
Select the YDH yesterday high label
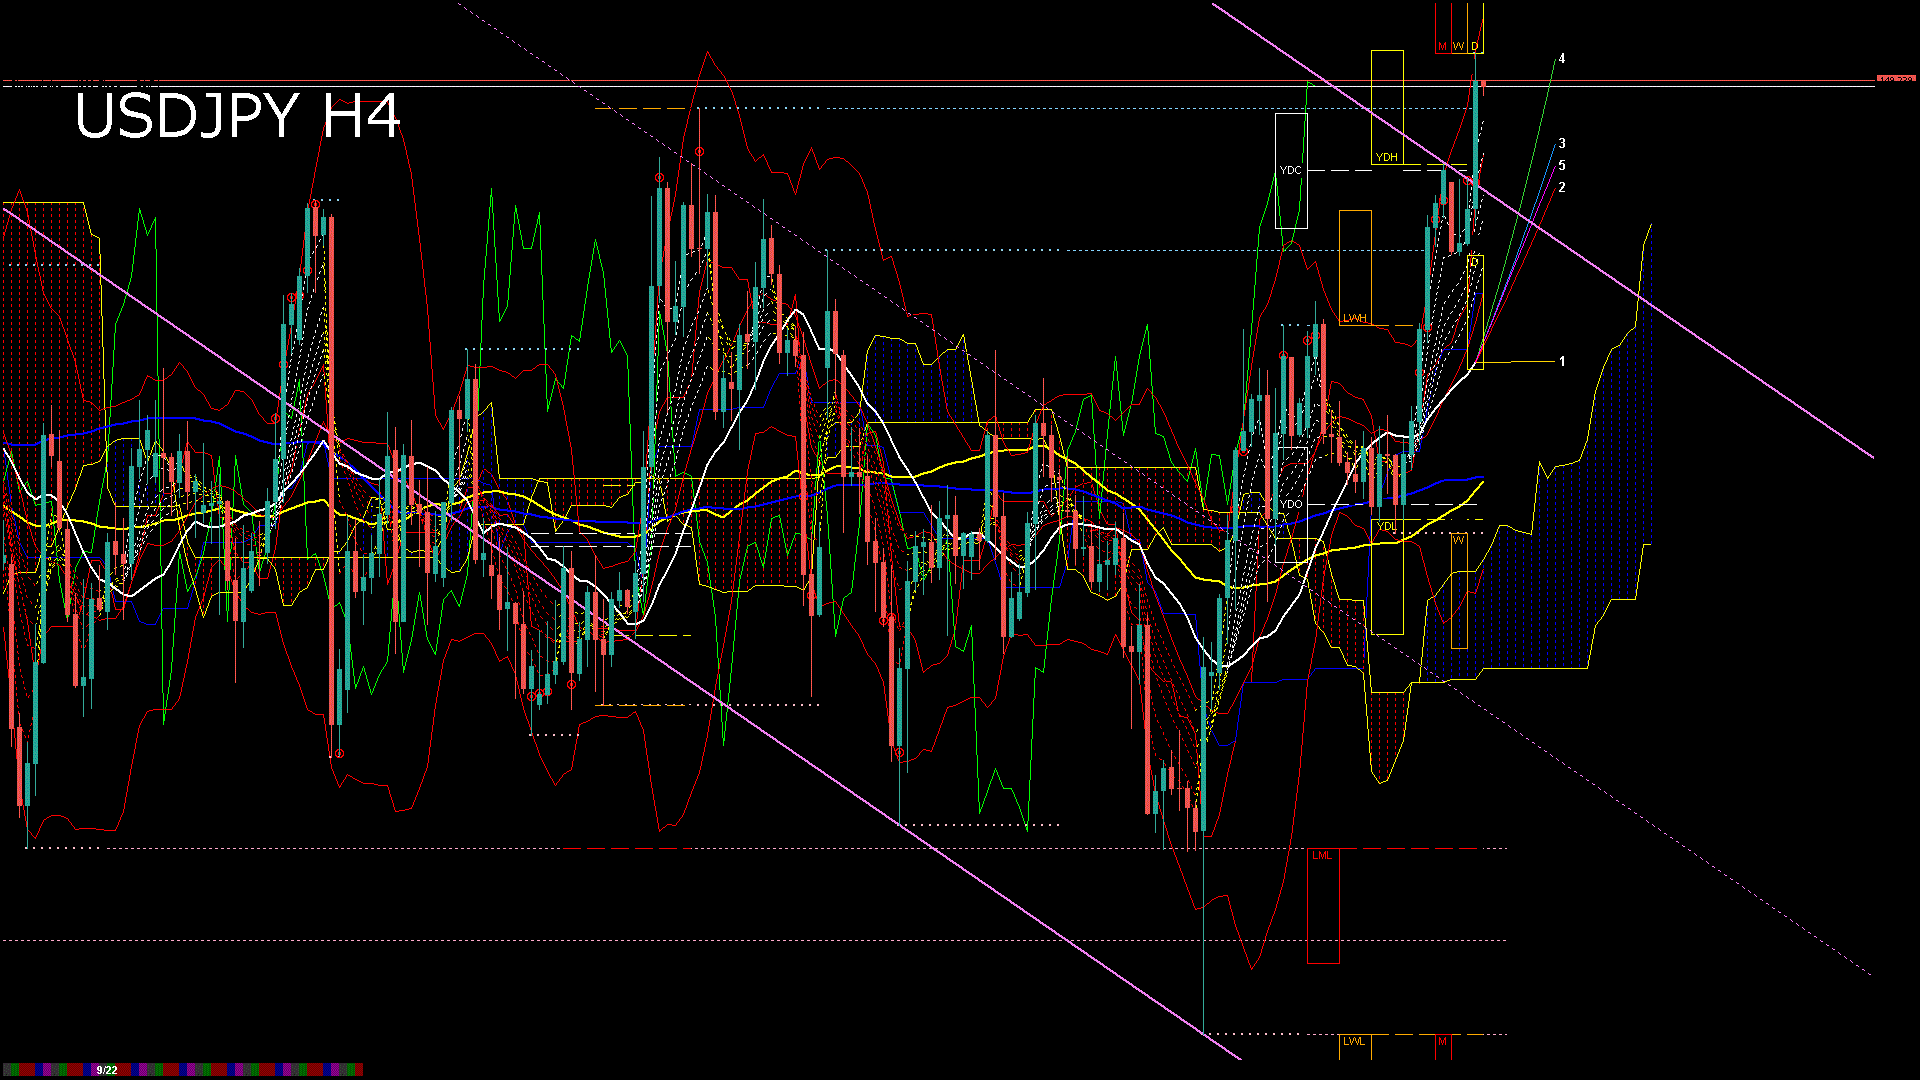tap(1386, 158)
